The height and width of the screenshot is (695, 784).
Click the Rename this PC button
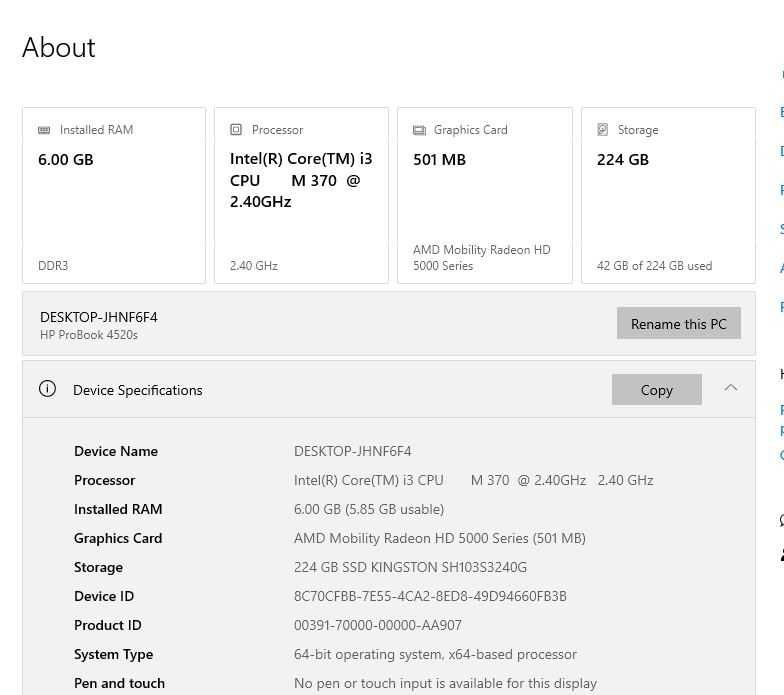pyautogui.click(x=678, y=324)
